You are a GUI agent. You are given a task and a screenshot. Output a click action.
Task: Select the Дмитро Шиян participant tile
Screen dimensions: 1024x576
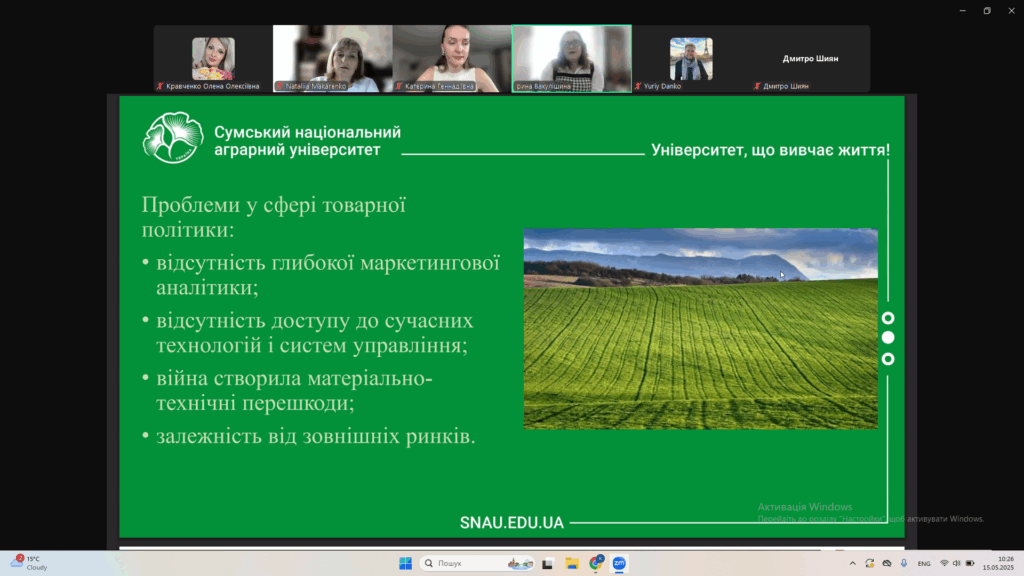pyautogui.click(x=810, y=59)
